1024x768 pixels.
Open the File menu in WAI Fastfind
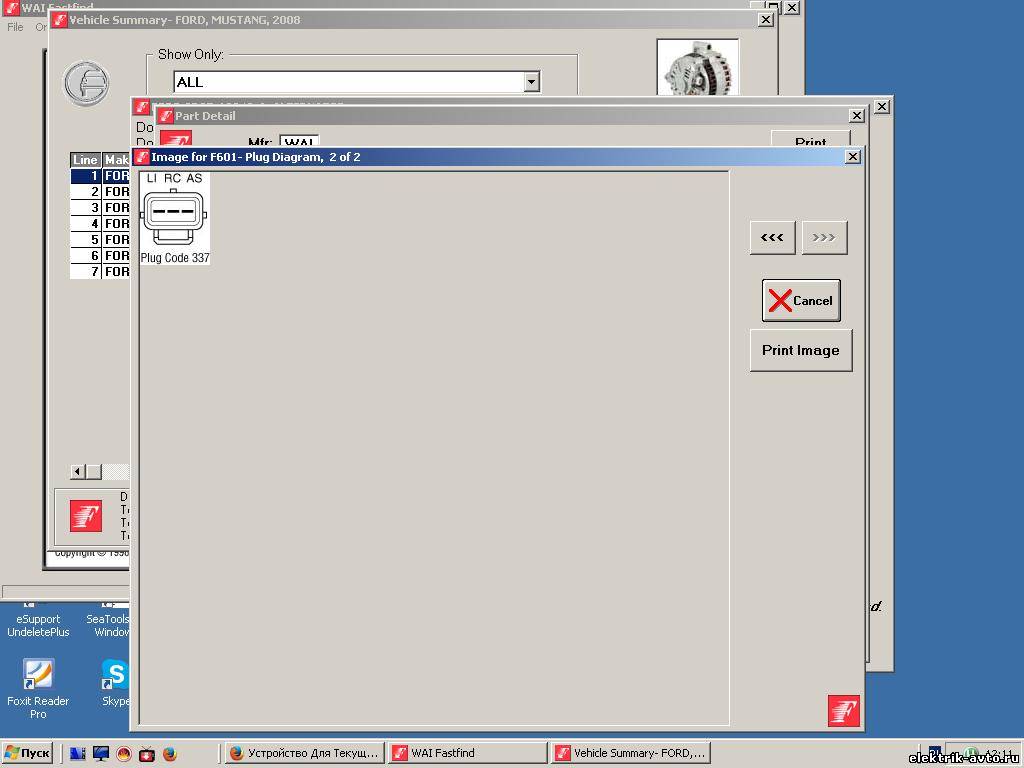click(x=15, y=27)
